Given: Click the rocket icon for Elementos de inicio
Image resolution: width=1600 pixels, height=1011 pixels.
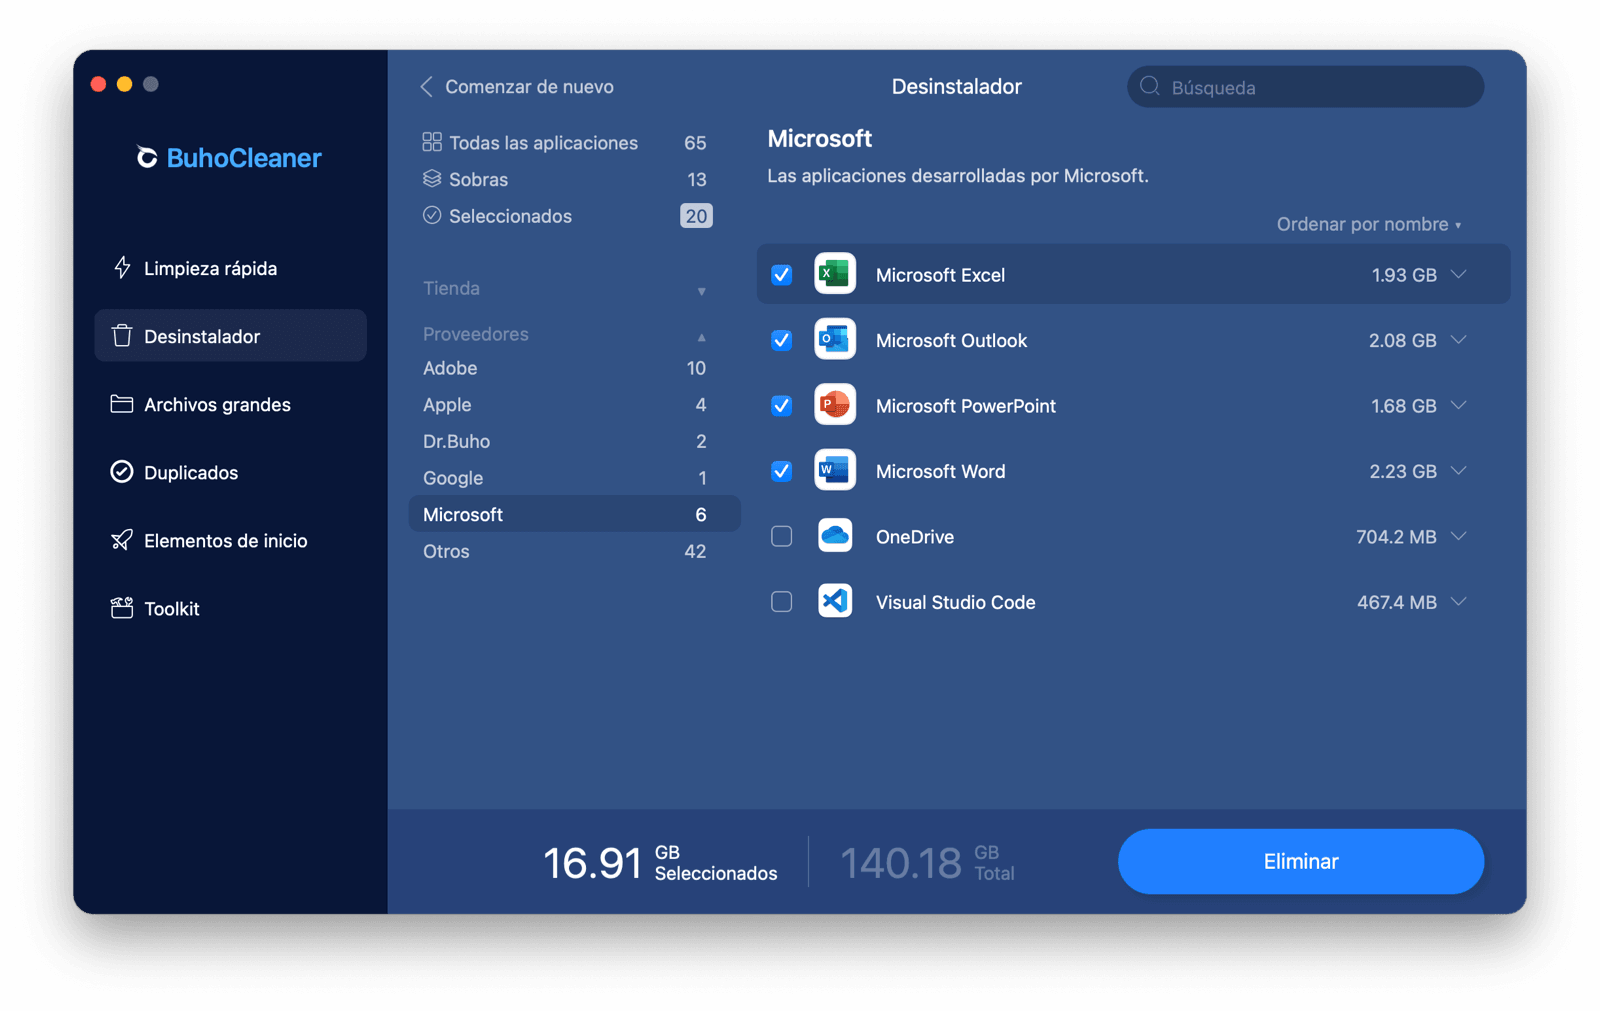Looking at the screenshot, I should click(x=122, y=540).
